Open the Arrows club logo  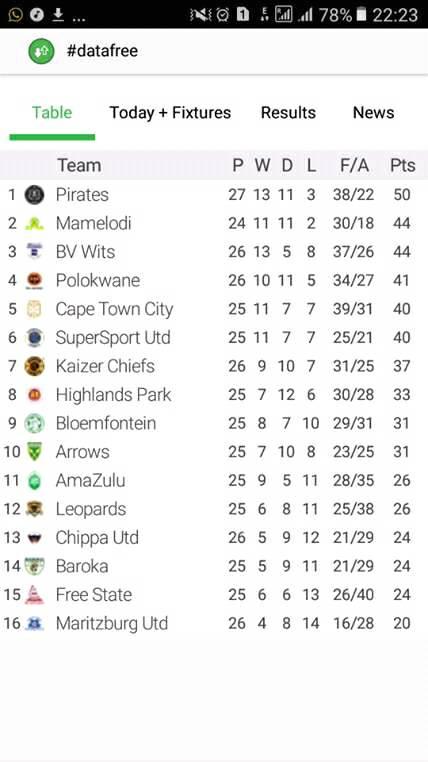(x=34, y=452)
